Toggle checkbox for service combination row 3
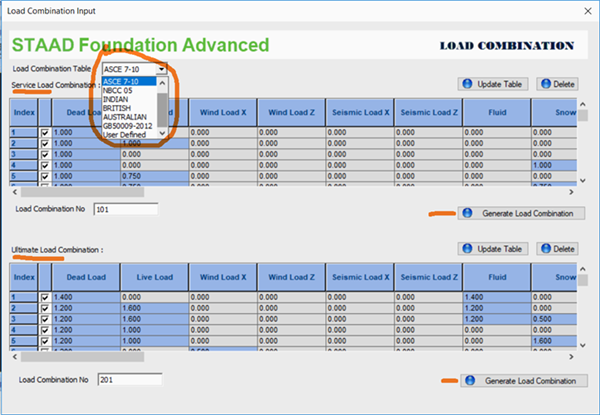600x415 pixels. (45, 155)
